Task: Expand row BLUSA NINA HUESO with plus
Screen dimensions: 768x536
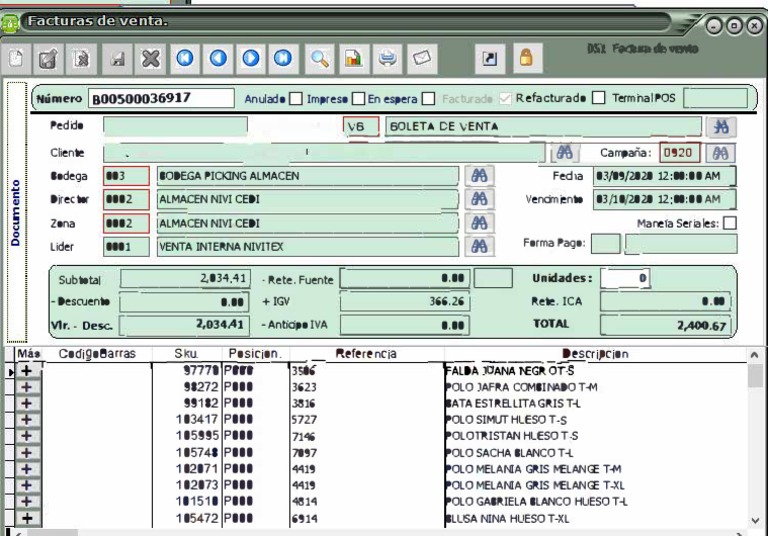Action: coord(27,518)
